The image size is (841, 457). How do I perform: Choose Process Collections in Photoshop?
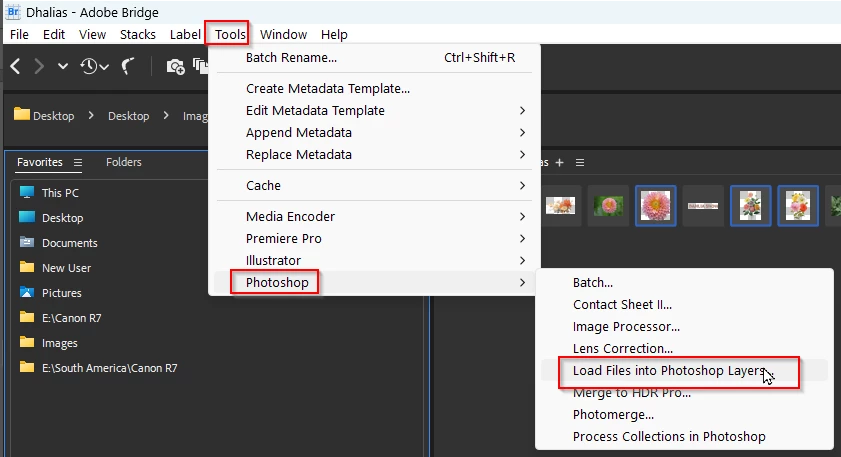click(684, 437)
